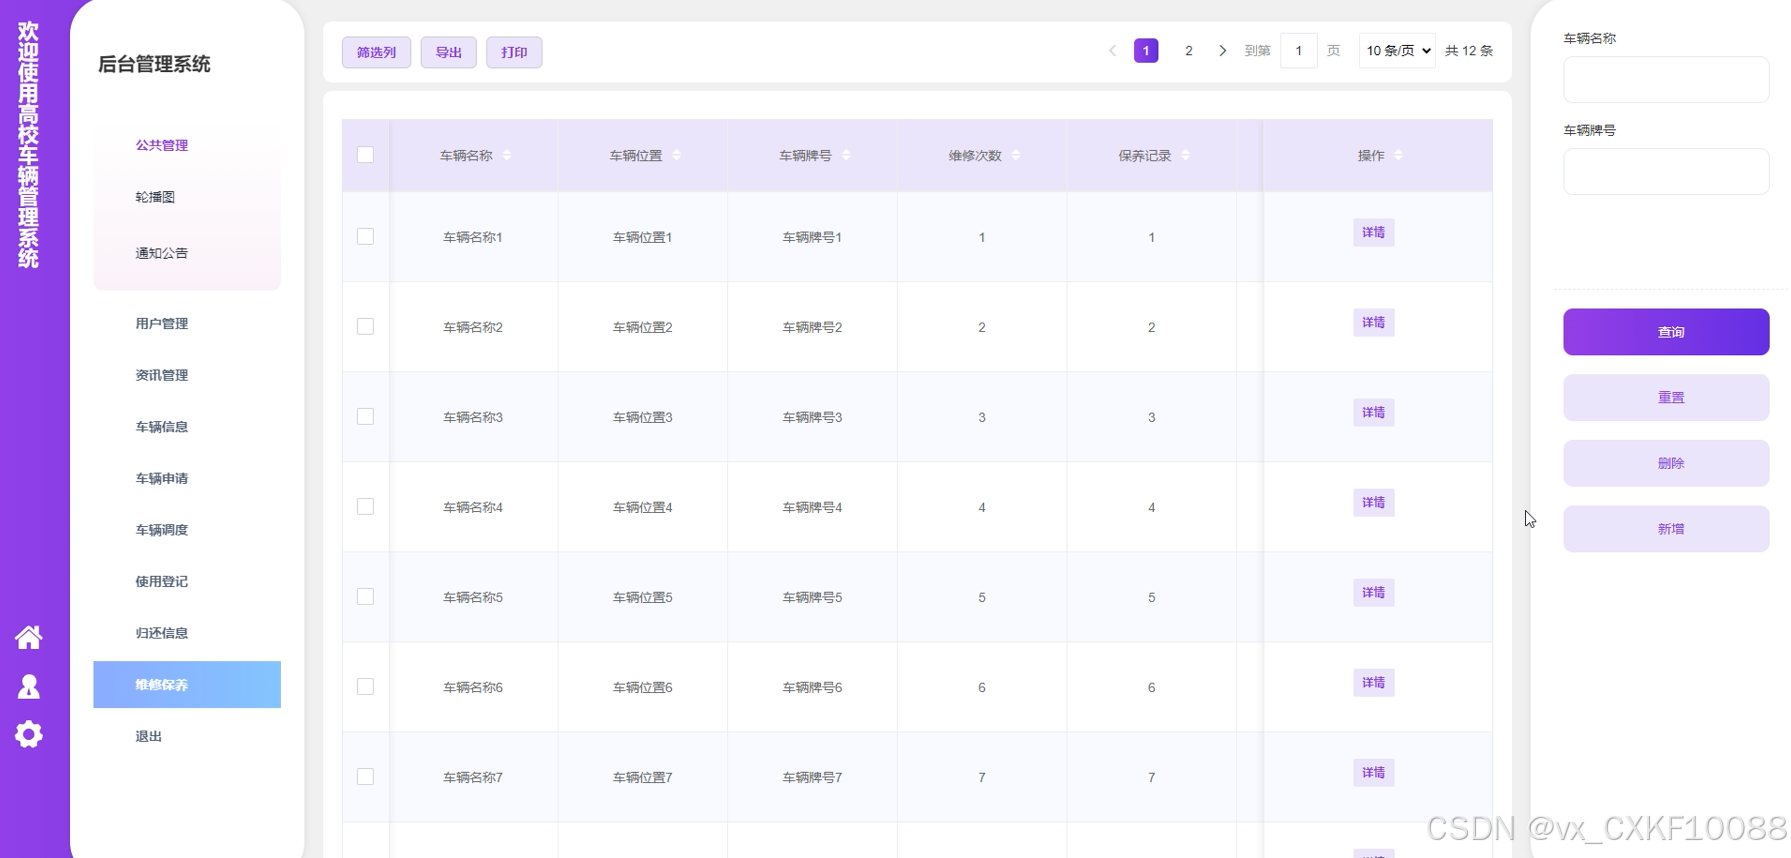Click the 打印 button
This screenshot has width=1791, height=858.
(514, 52)
